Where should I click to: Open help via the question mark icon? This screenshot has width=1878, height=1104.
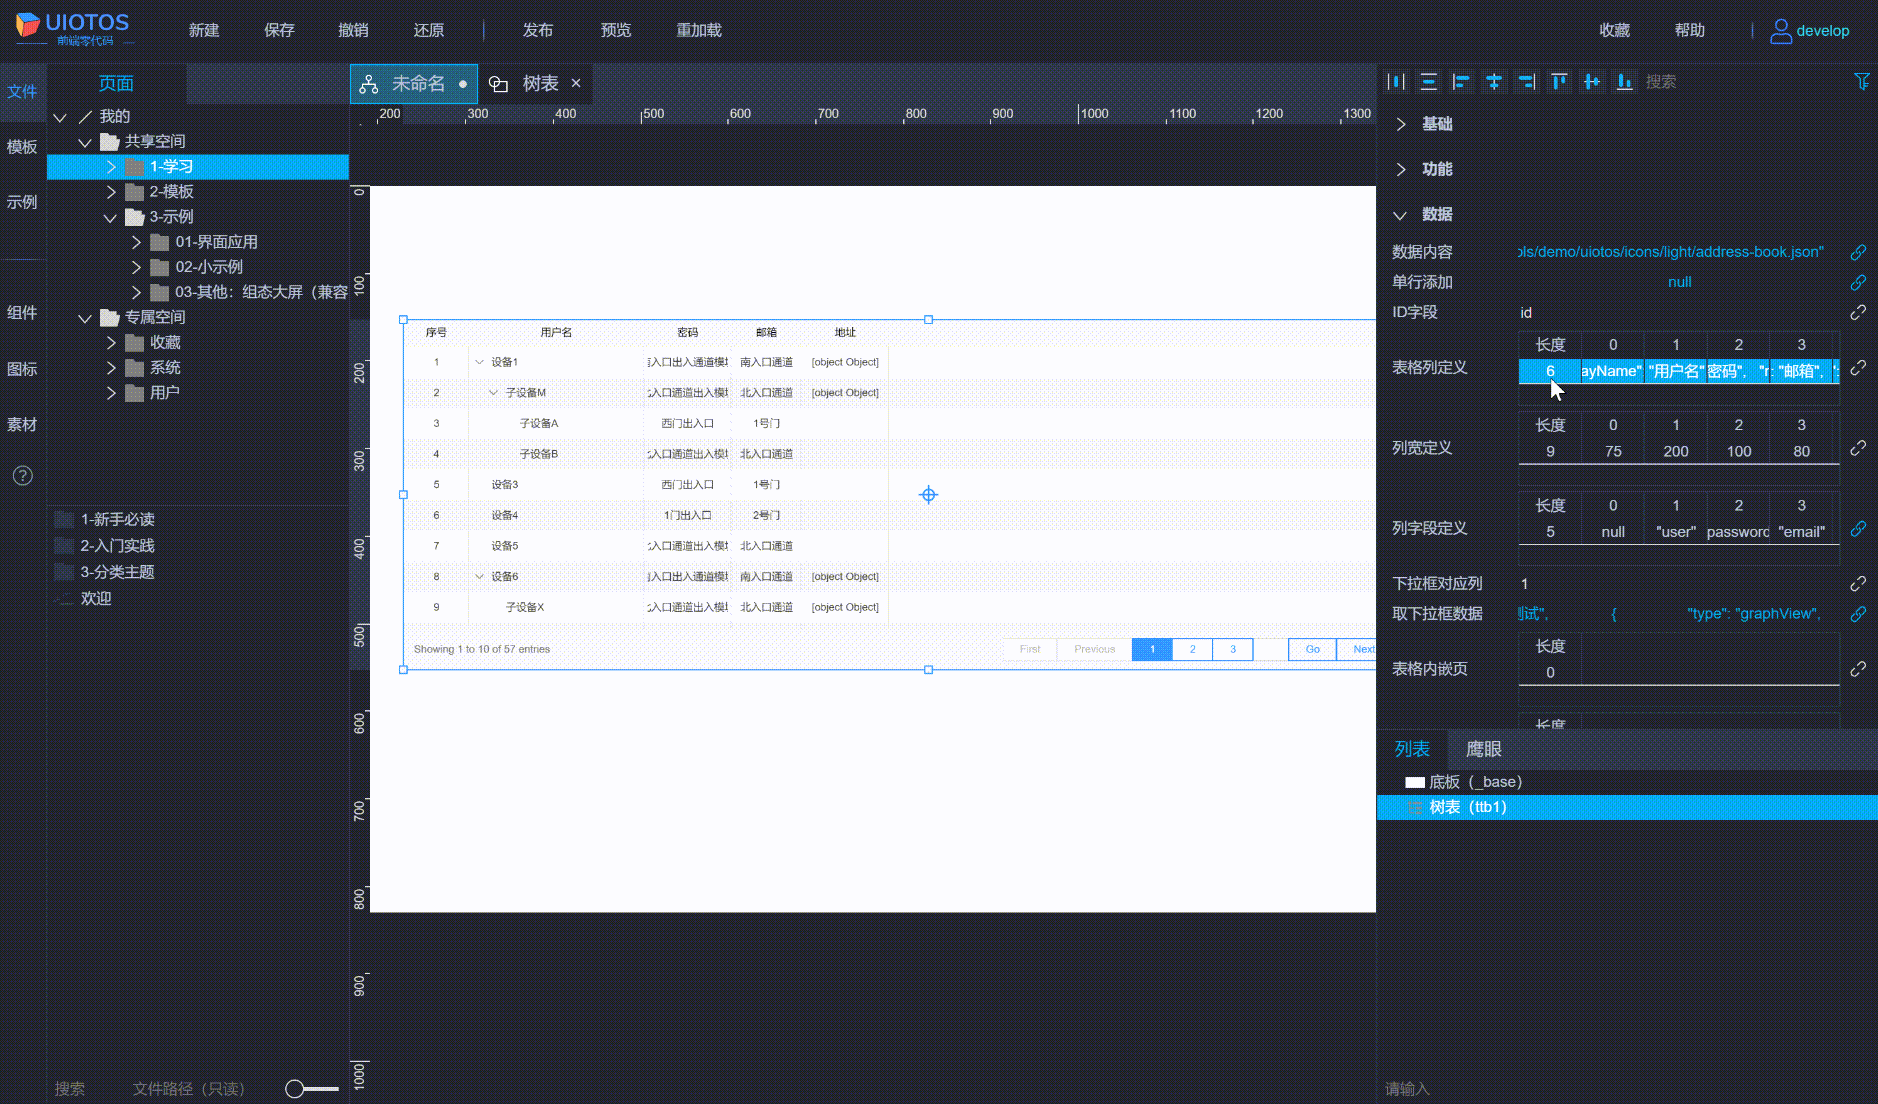pyautogui.click(x=22, y=476)
